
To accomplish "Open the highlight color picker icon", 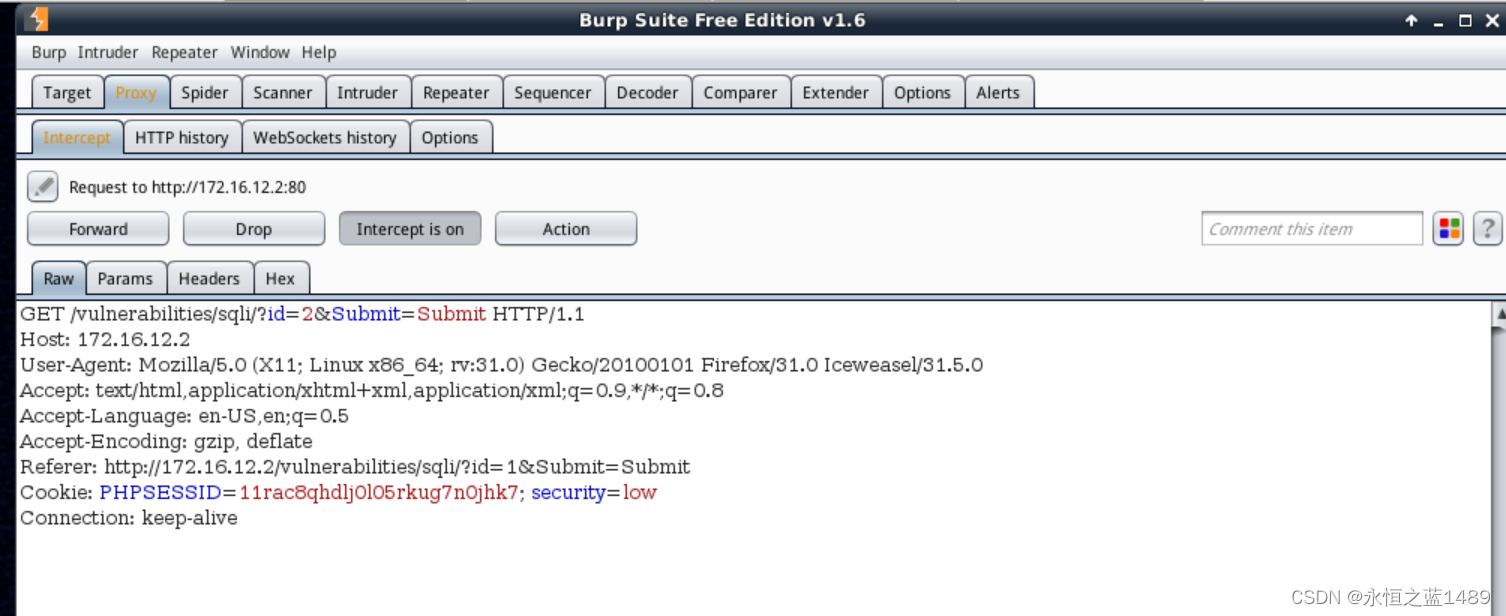I will click(x=1448, y=229).
